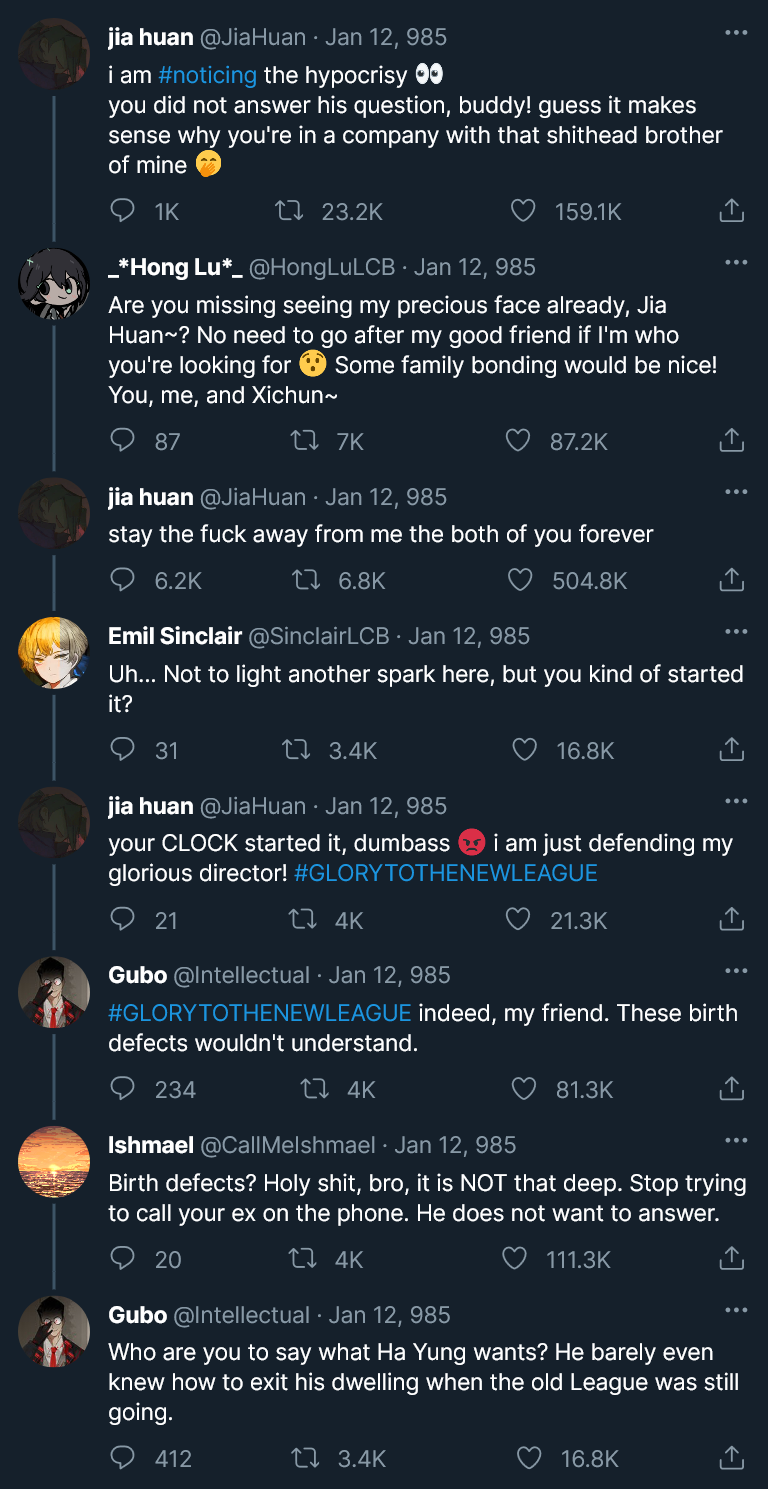
Task: View Emil Sinclair's profile avatar
Action: [x=54, y=652]
